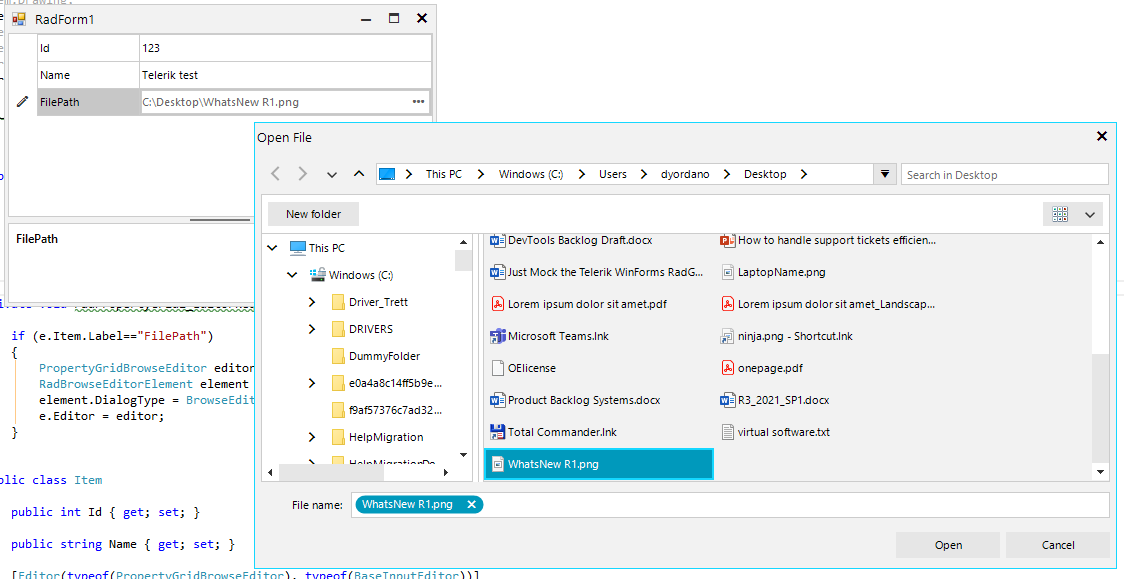Click the Users breadcrumb segment

point(613,174)
